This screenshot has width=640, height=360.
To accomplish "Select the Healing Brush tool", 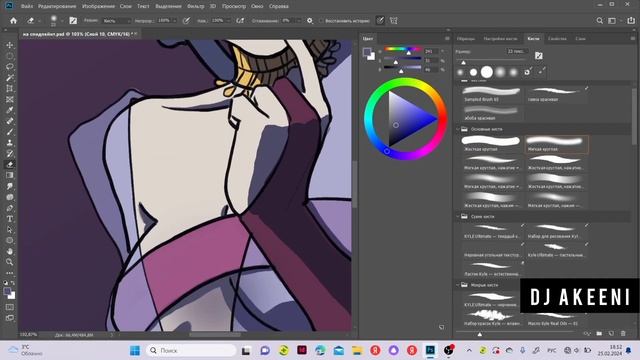I will point(10,121).
